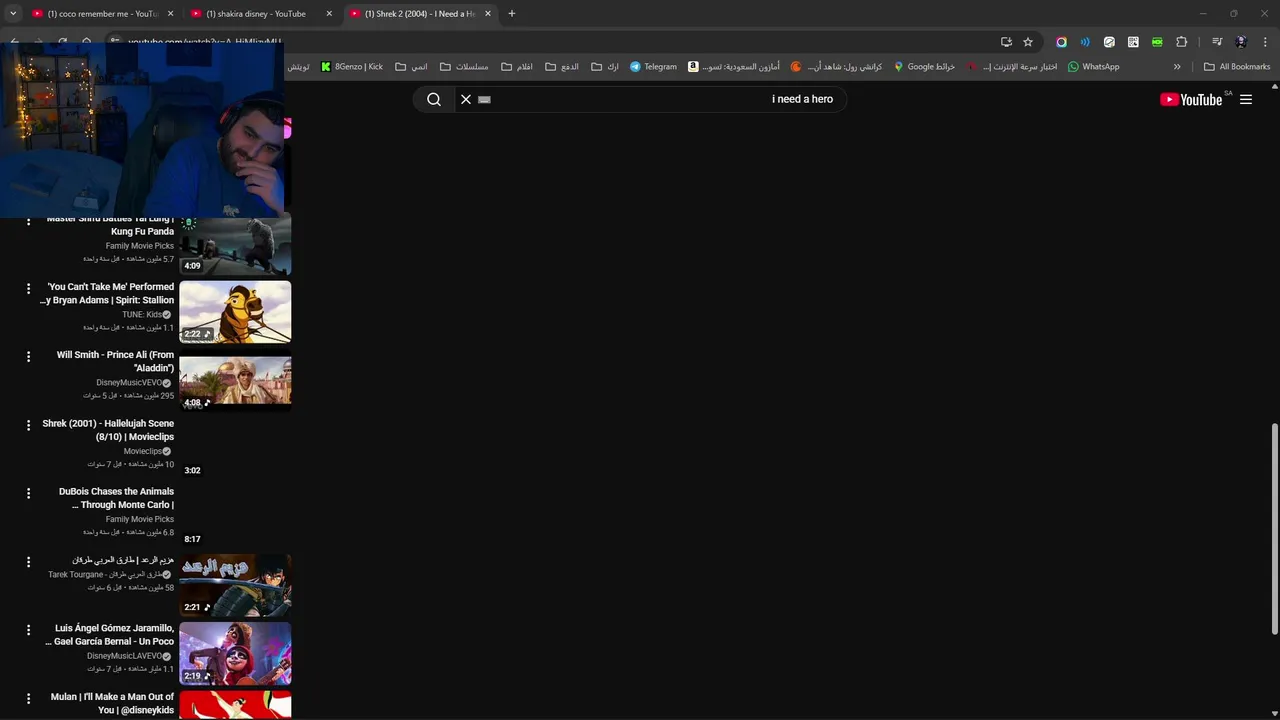The width and height of the screenshot is (1280, 720).
Task: Open options menu for 'Un Poco' video
Action: pos(28,630)
